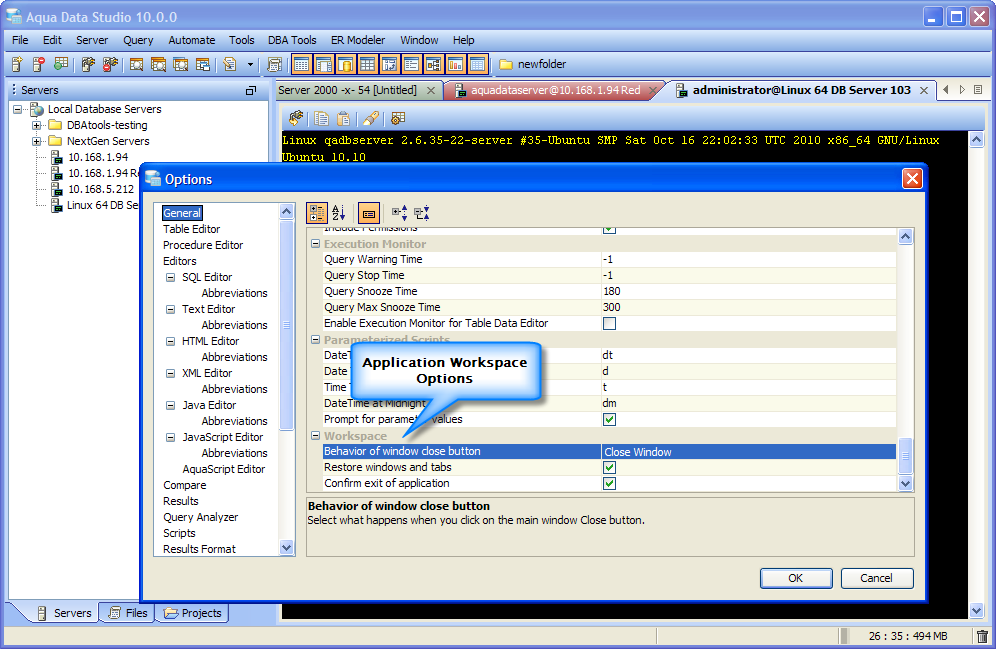Toggle the categorized view button in Options
The width and height of the screenshot is (996, 649).
tap(317, 213)
